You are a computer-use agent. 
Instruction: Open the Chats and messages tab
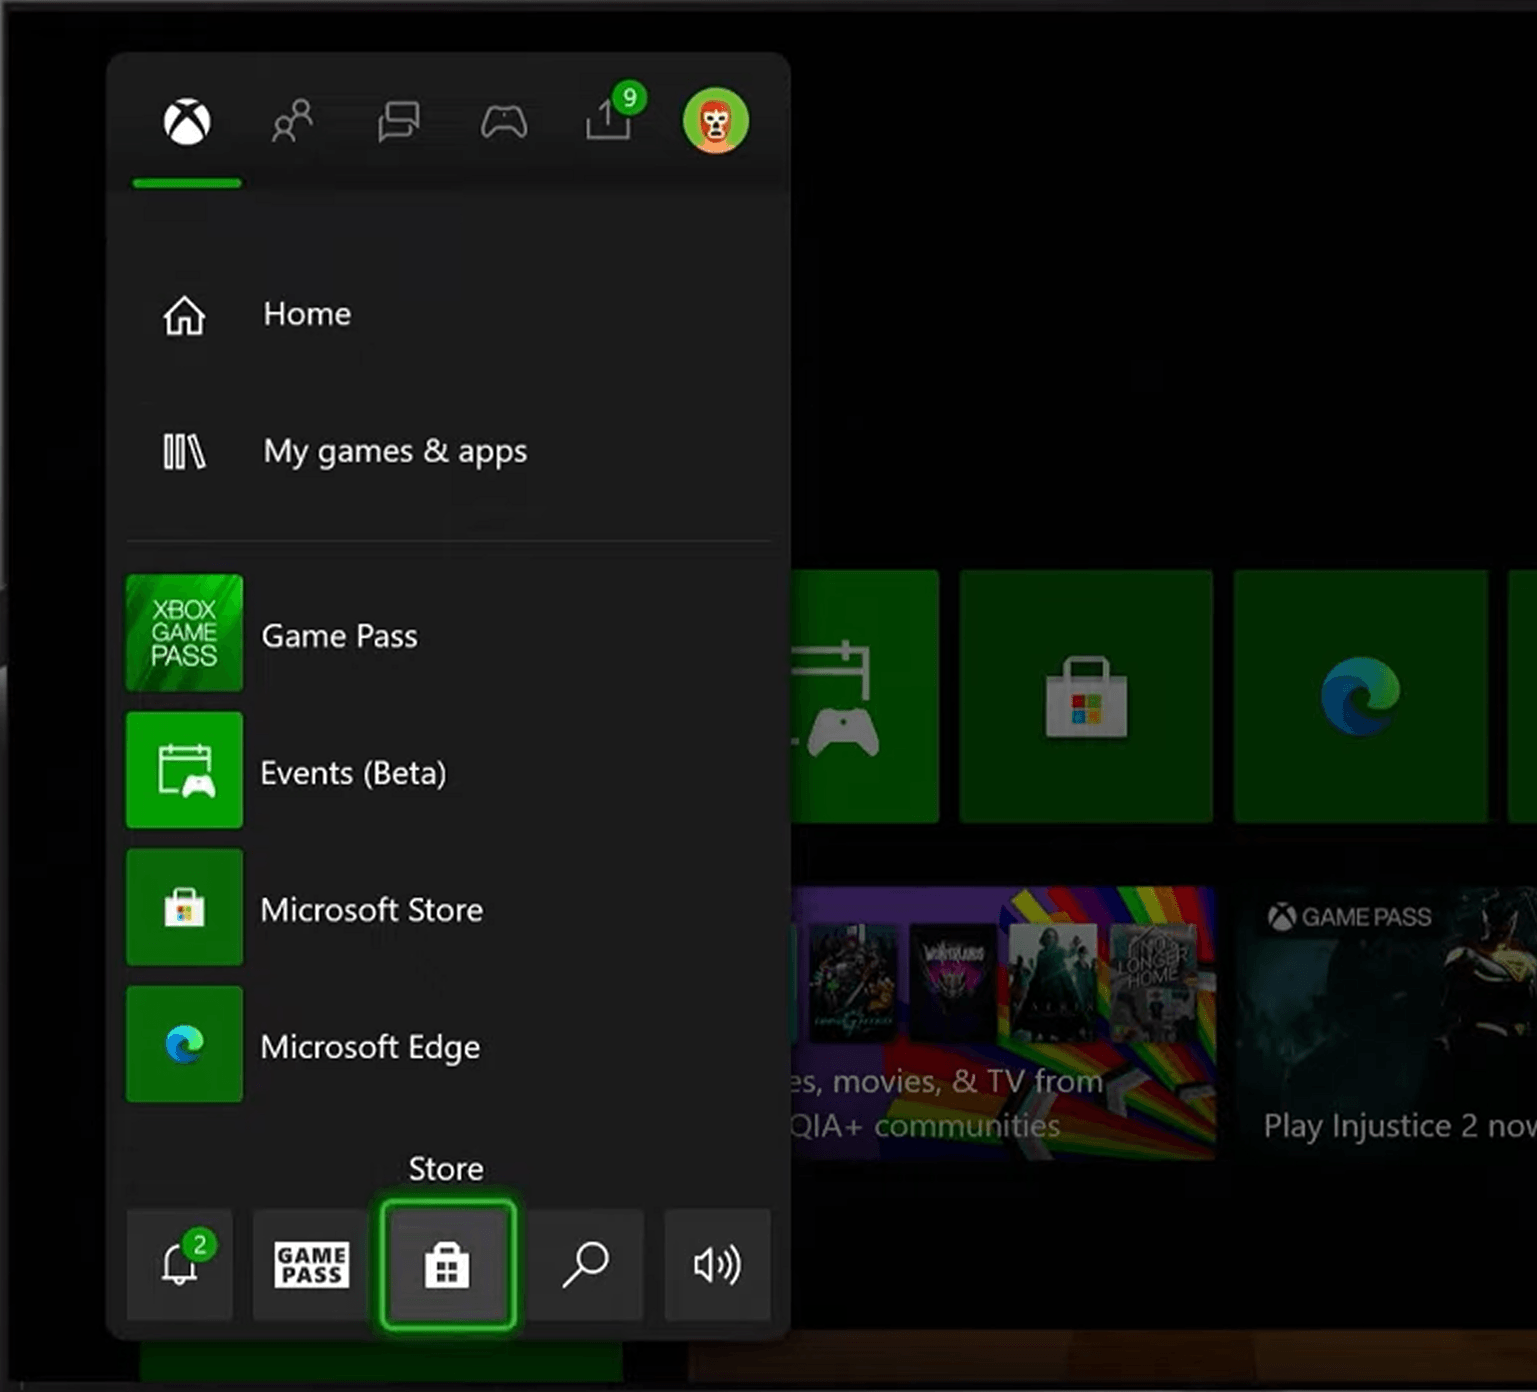click(x=398, y=123)
